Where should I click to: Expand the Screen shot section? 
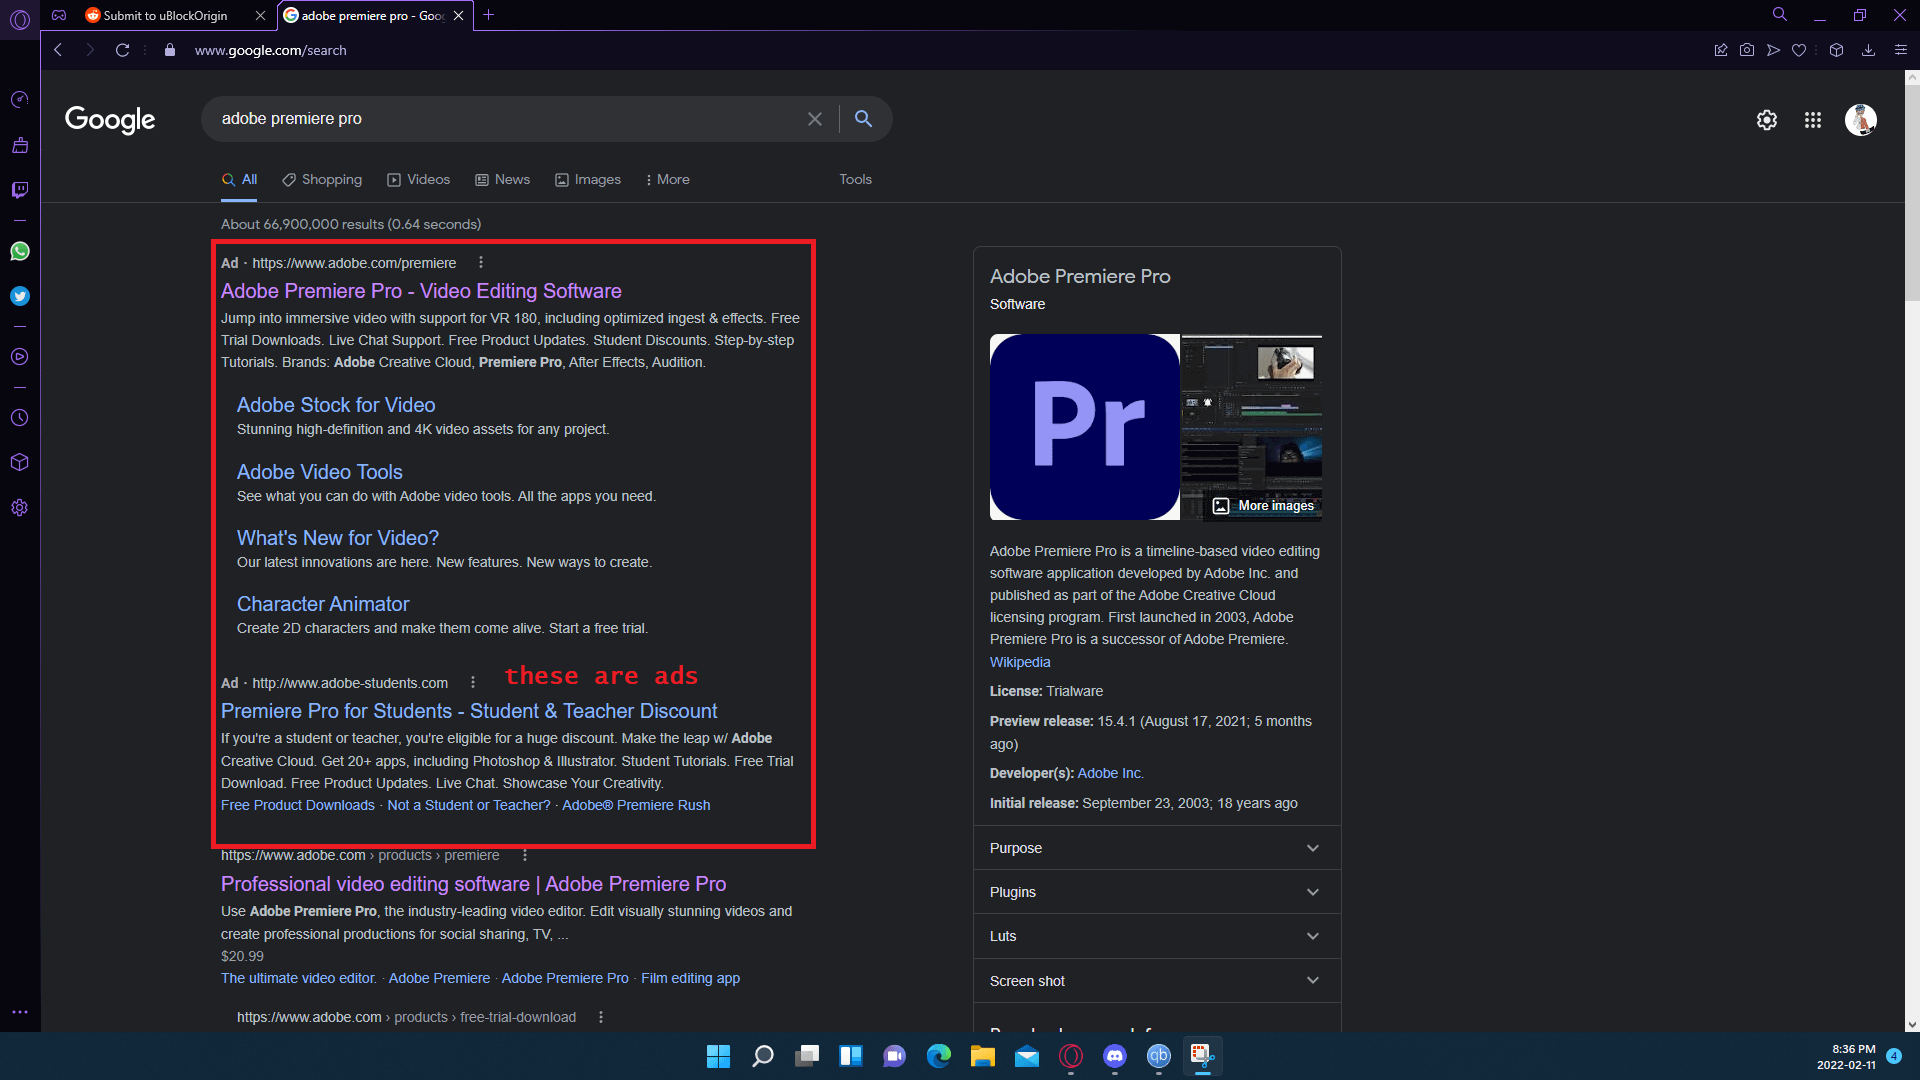pyautogui.click(x=1157, y=981)
